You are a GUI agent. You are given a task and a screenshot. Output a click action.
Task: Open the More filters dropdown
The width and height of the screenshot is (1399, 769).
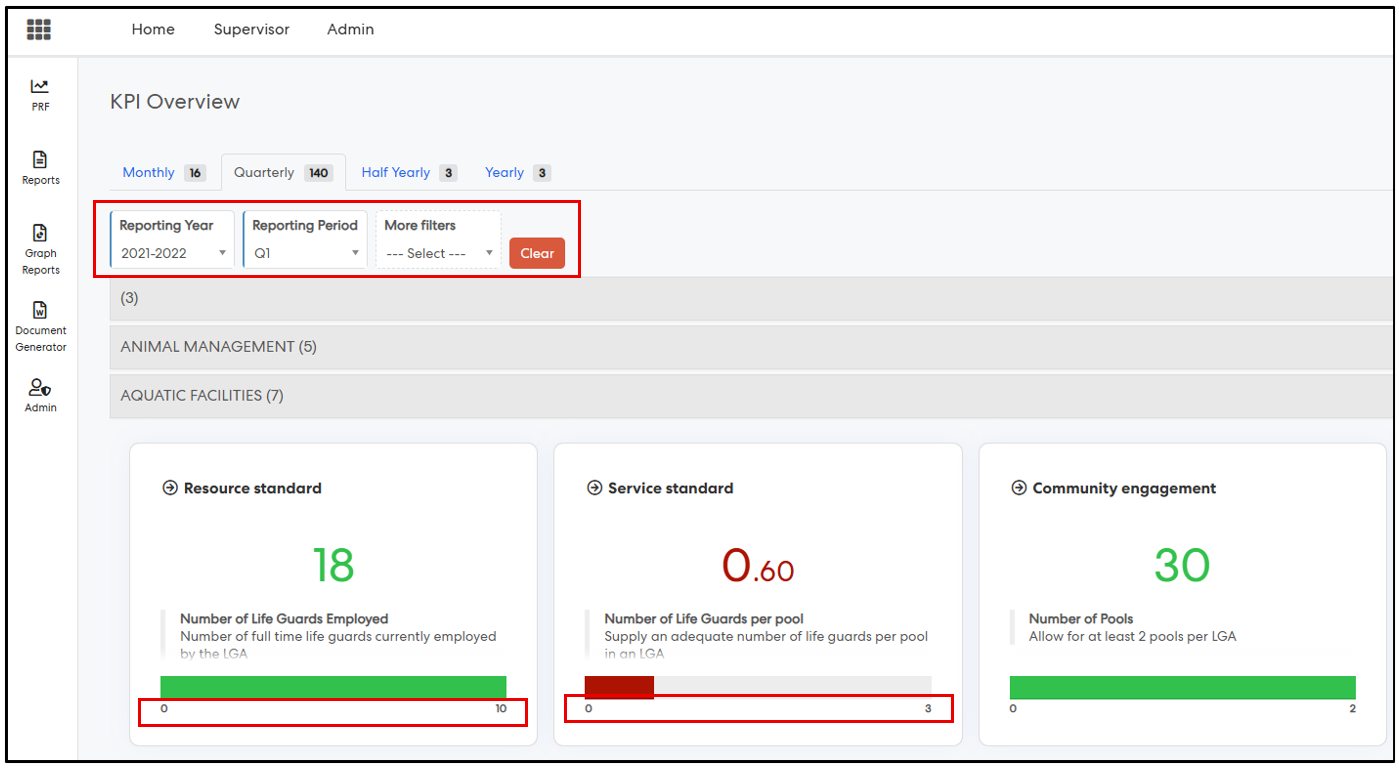[439, 253]
